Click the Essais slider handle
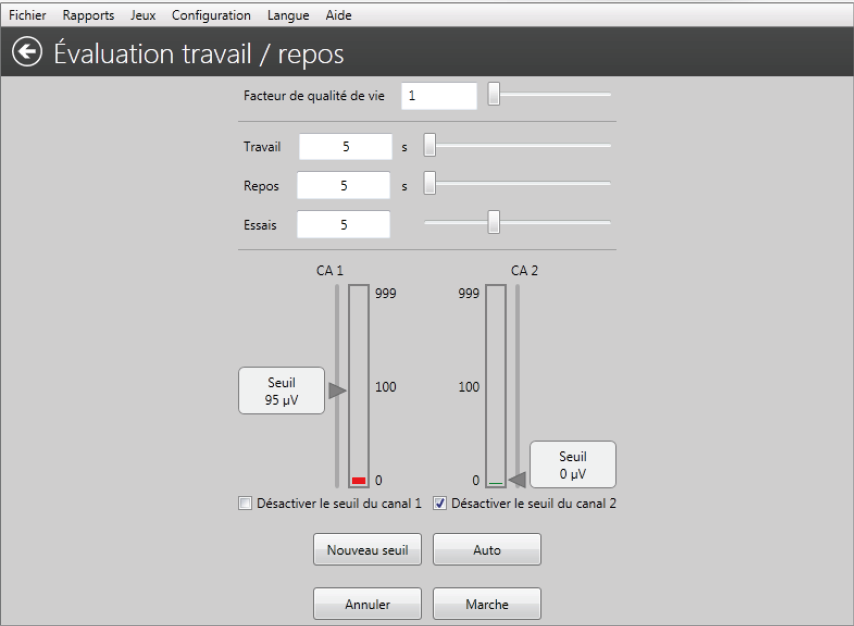 click(x=493, y=223)
